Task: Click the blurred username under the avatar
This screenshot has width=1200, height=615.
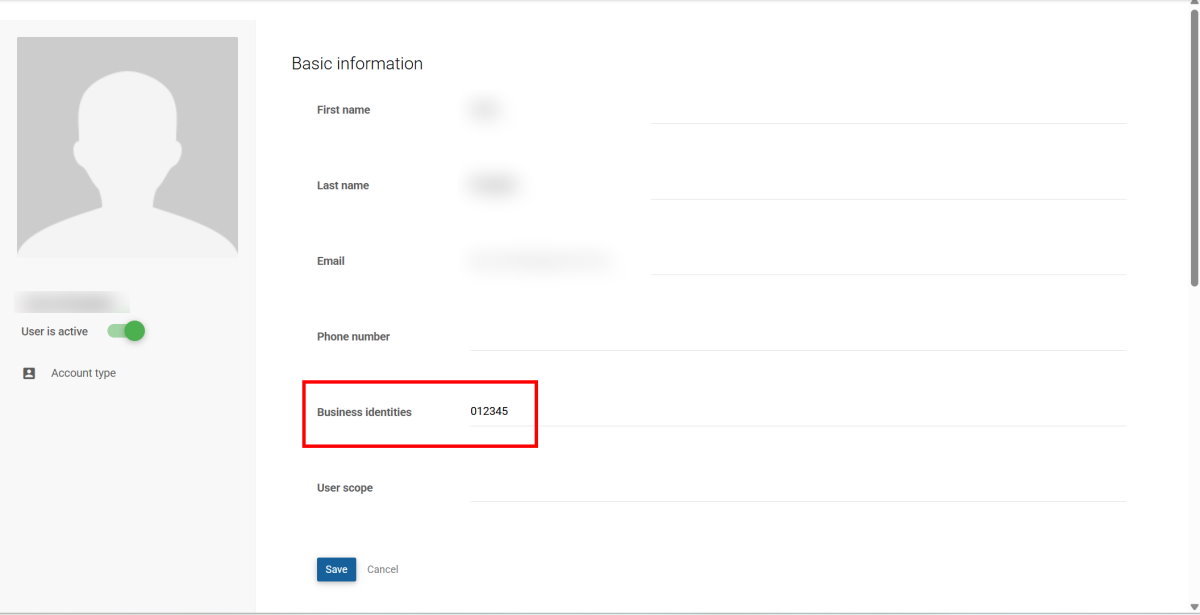Action: 72,302
